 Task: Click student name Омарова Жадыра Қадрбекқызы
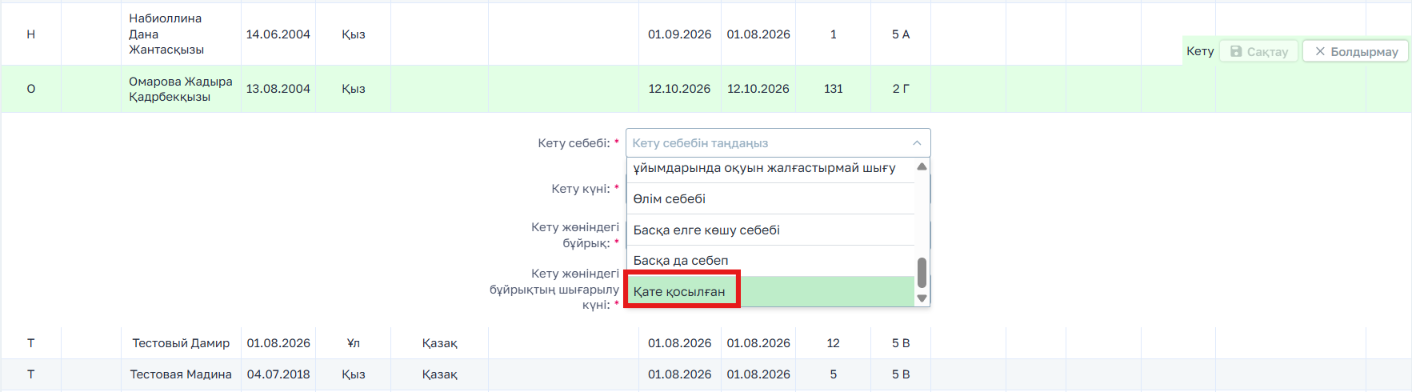pyautogui.click(x=180, y=89)
